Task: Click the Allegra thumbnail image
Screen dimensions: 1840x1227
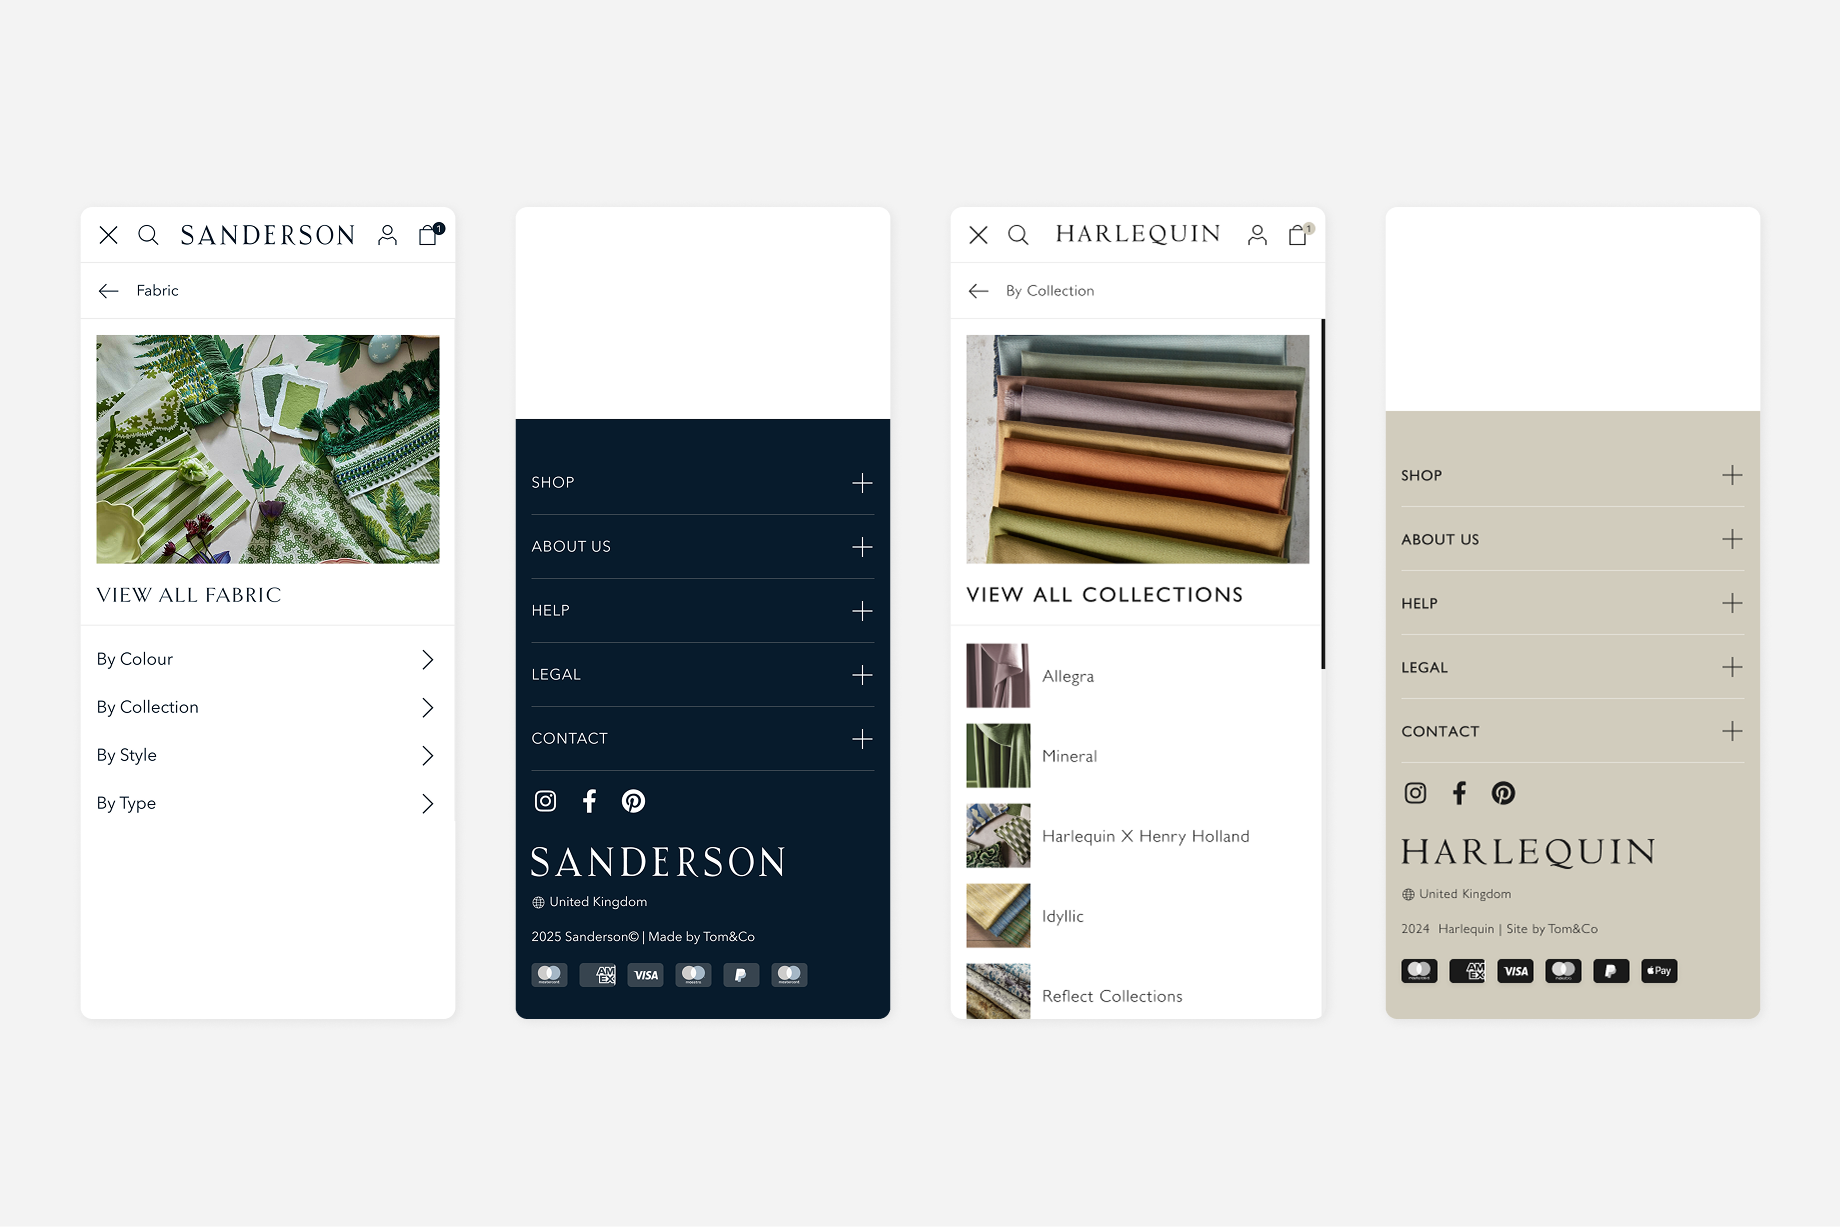Action: [998, 676]
